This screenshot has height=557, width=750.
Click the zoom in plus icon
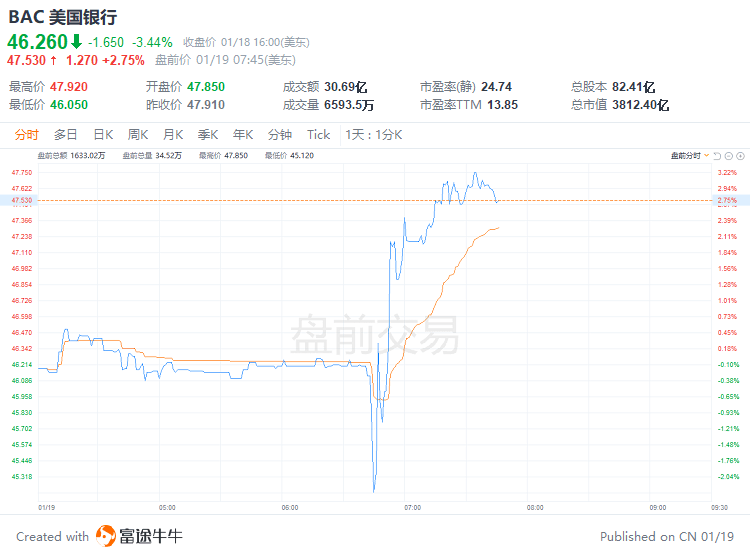point(740,156)
